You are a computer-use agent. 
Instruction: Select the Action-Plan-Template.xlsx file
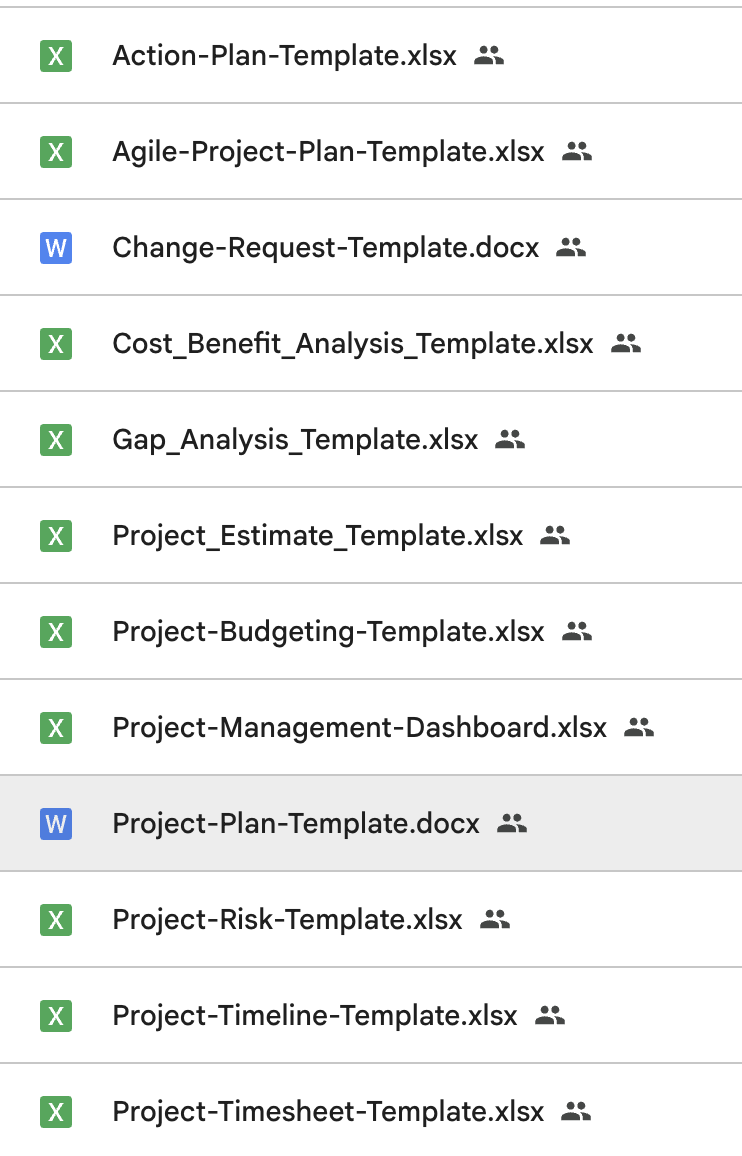pyautogui.click(x=284, y=56)
